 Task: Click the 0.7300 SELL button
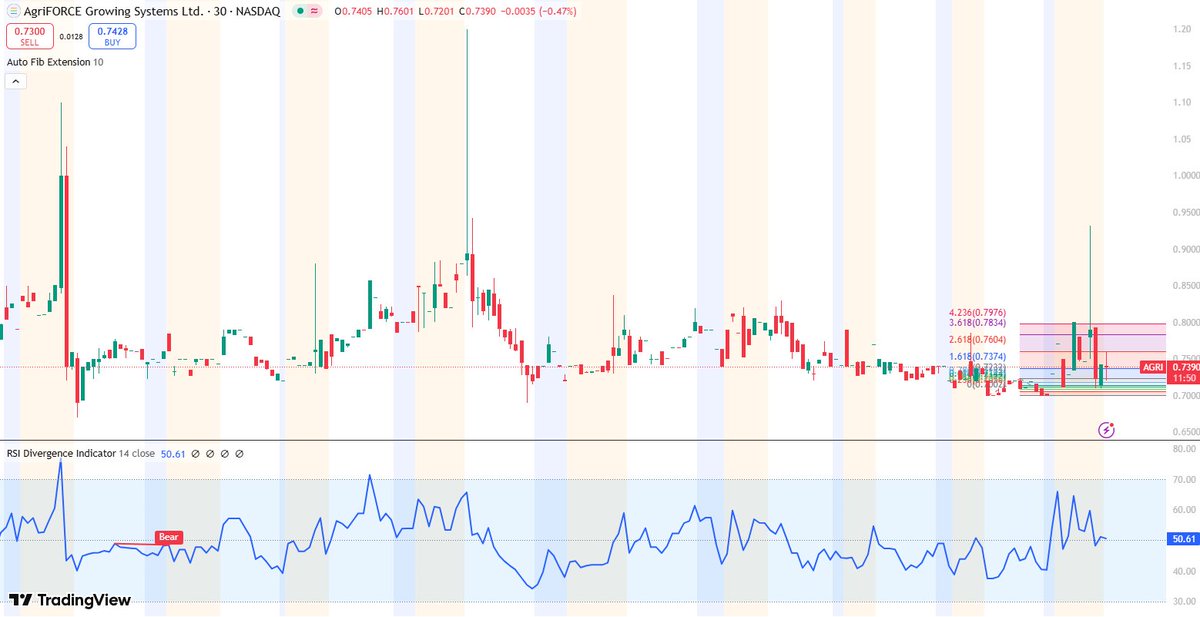[28, 37]
